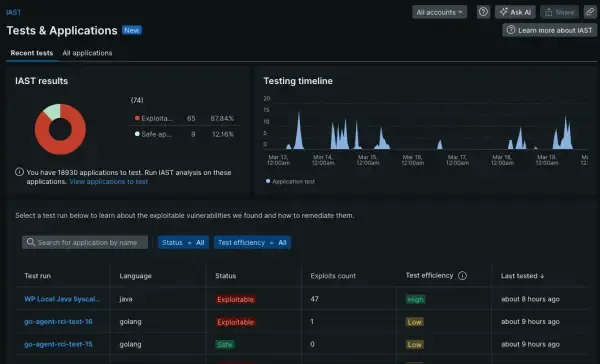Click the about 8 hours ago cell

coord(530,299)
